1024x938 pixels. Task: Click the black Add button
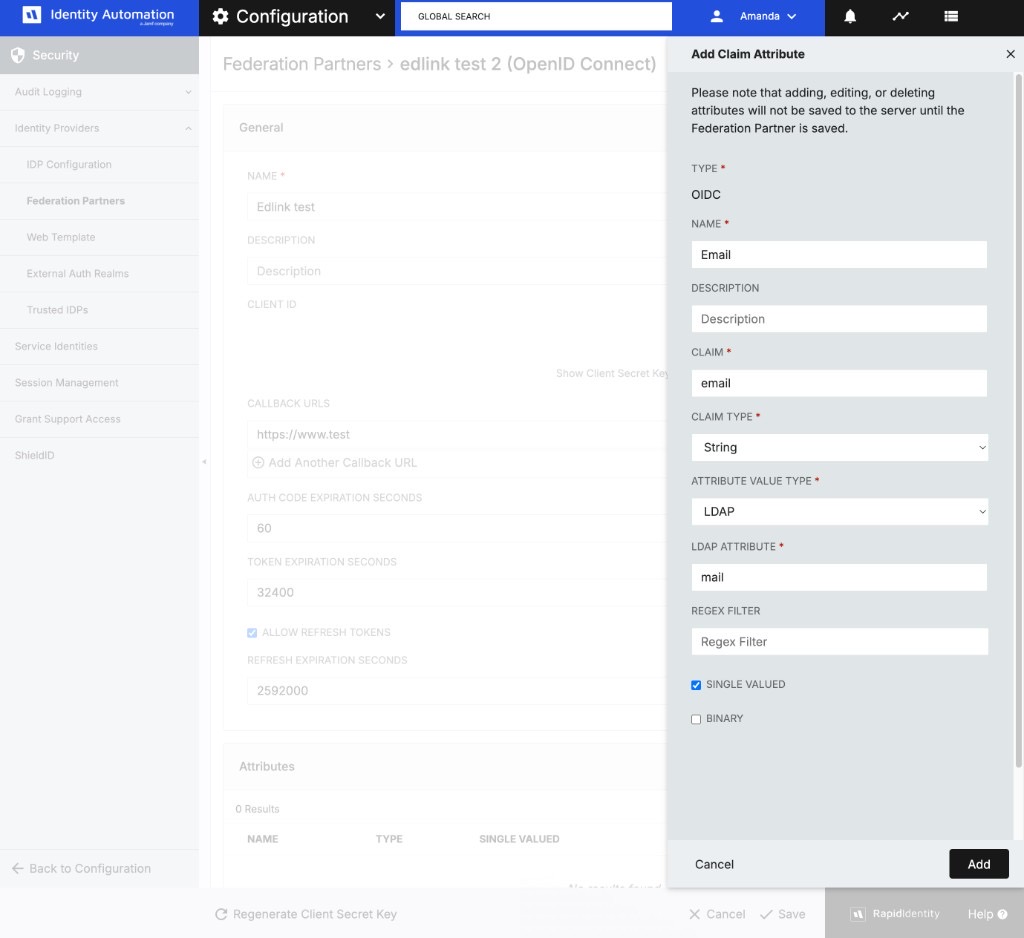(x=978, y=864)
